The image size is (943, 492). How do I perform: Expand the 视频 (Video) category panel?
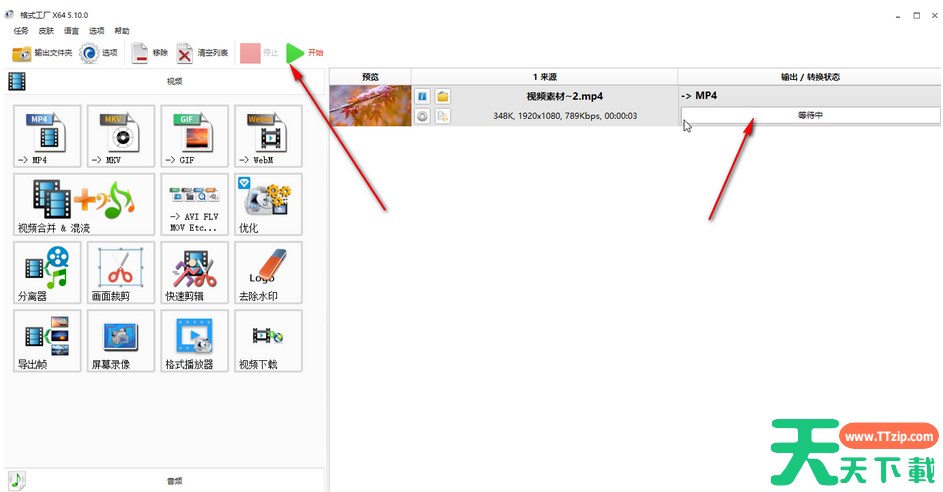(165, 81)
